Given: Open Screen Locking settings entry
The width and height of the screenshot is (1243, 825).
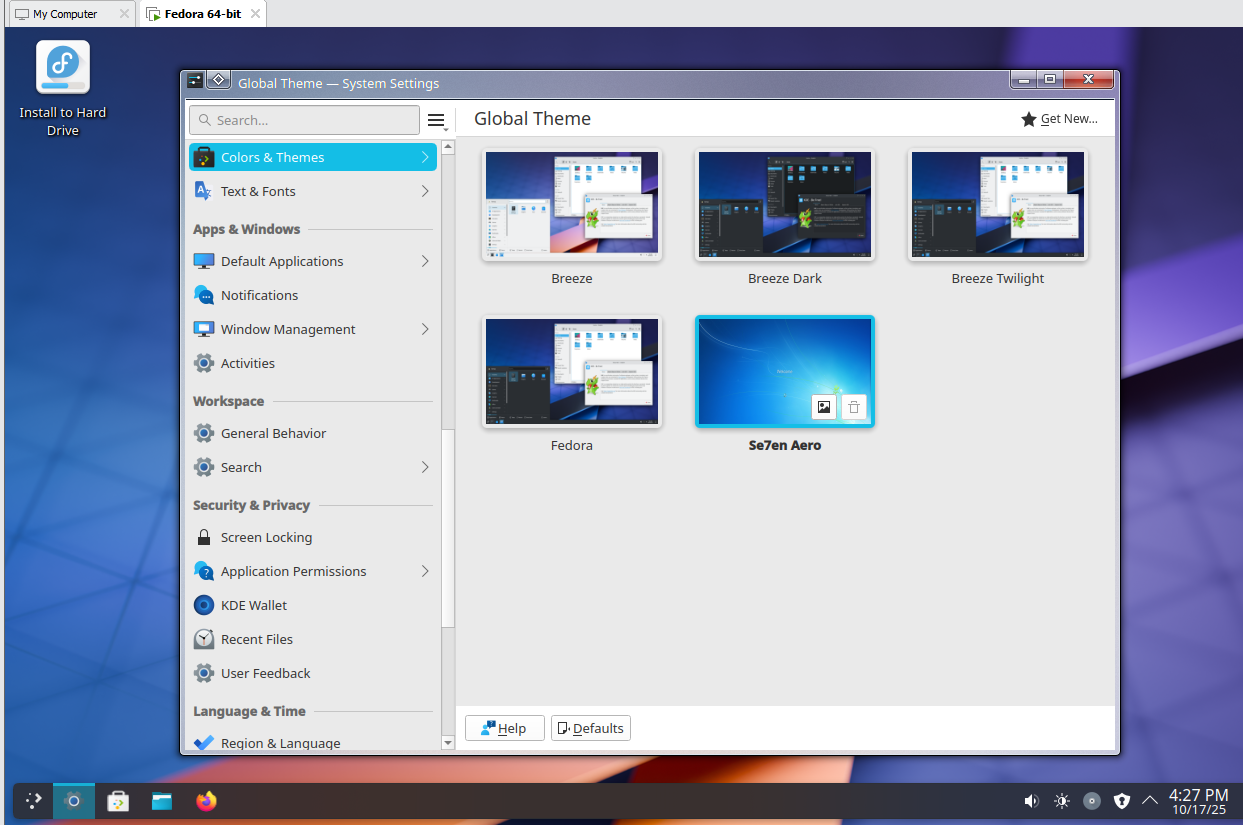Looking at the screenshot, I should click(313, 537).
